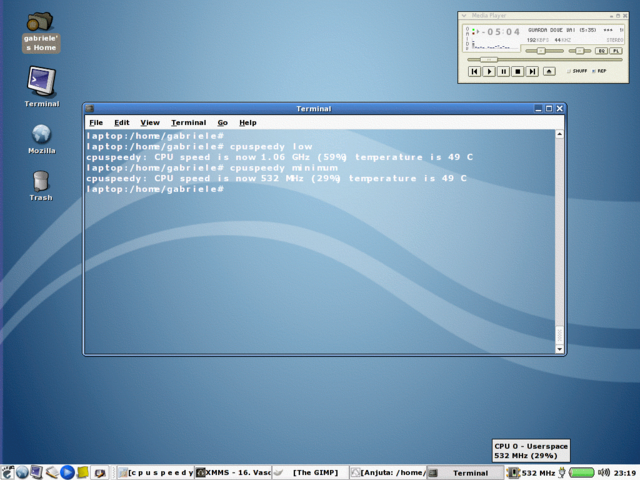The height and width of the screenshot is (480, 640).
Task: Click the open book panel launcher
Action: point(52,472)
